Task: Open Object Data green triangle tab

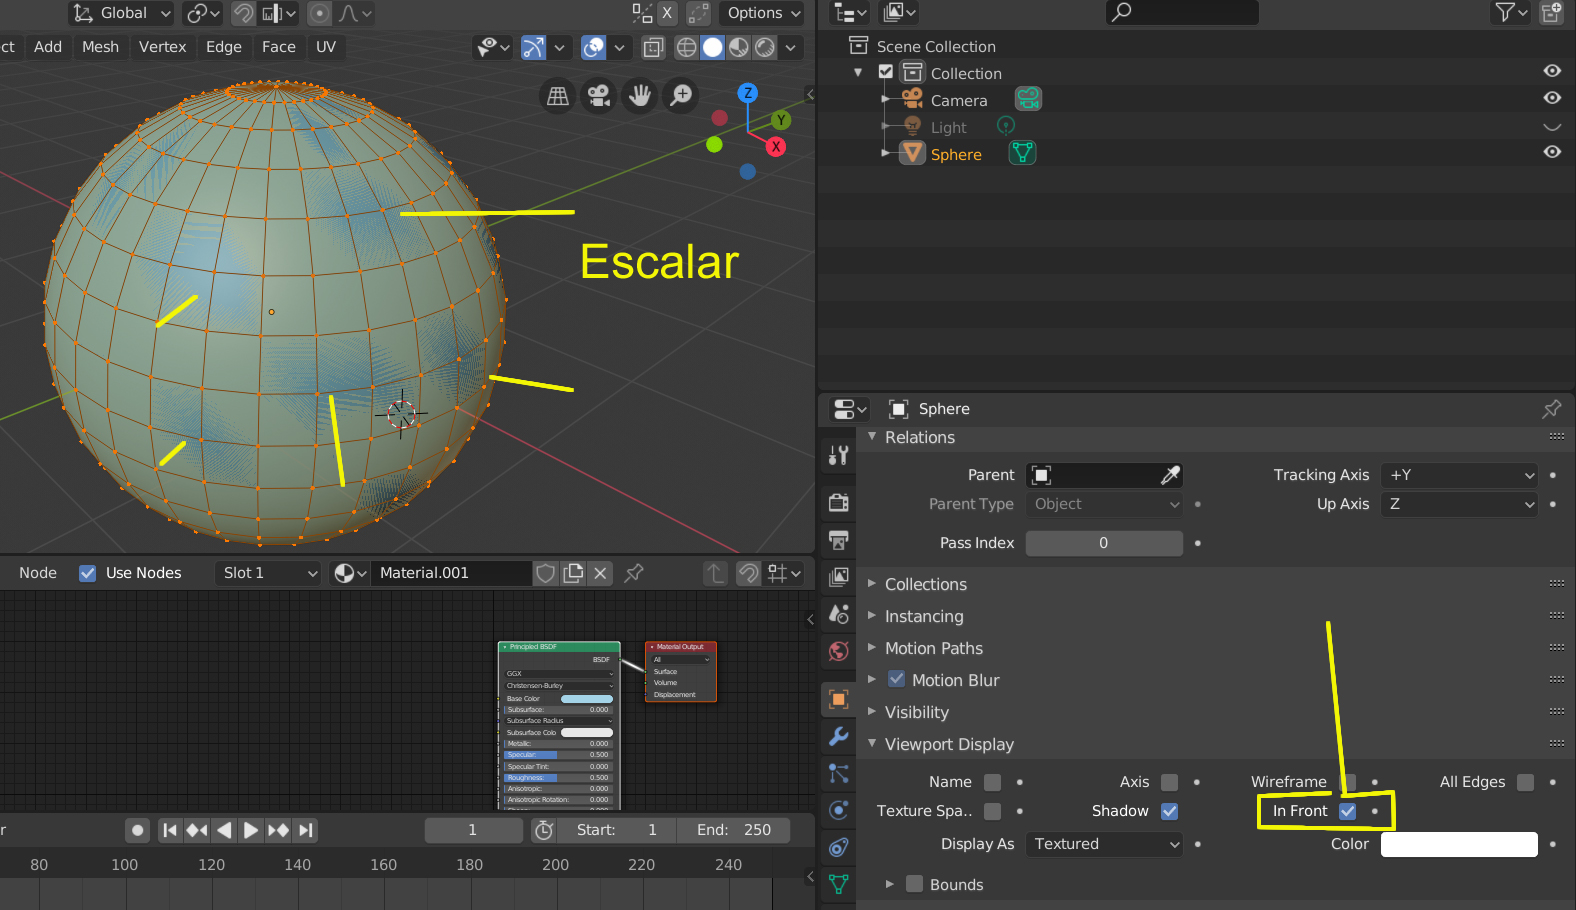Action: (838, 884)
